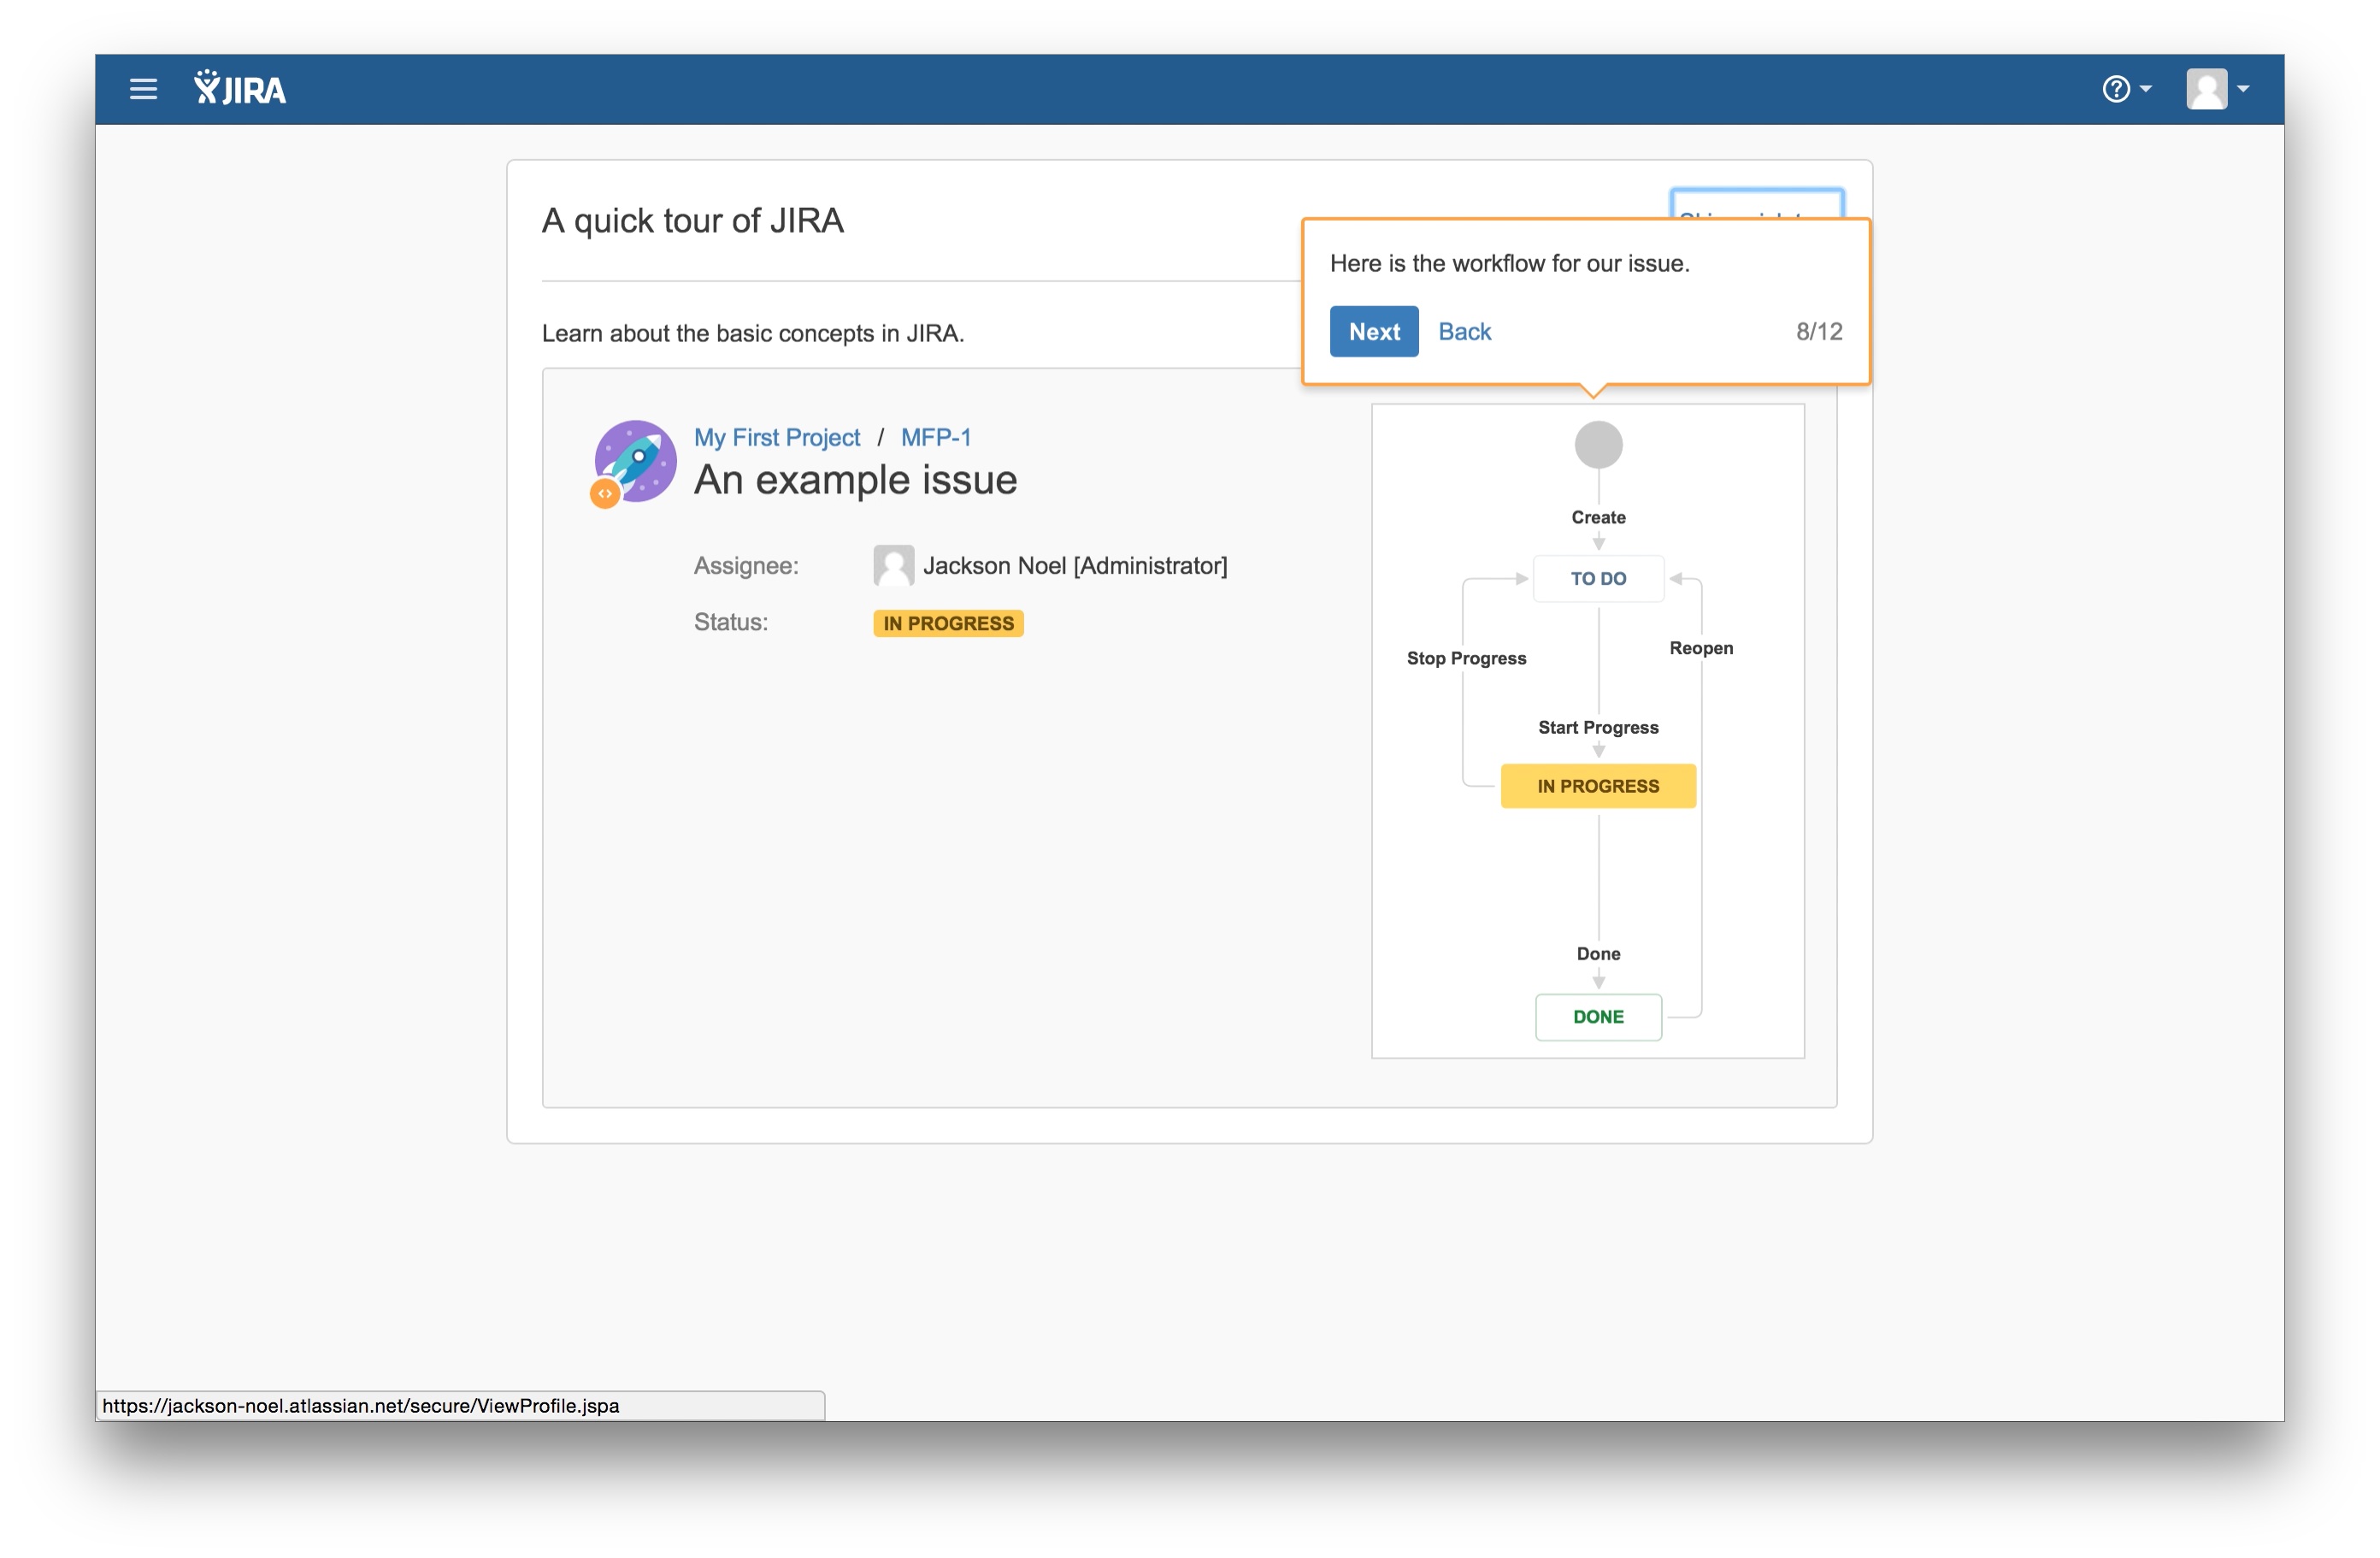This screenshot has height=1558, width=2380.
Task: Open the help question-mark menu
Action: point(2126,89)
